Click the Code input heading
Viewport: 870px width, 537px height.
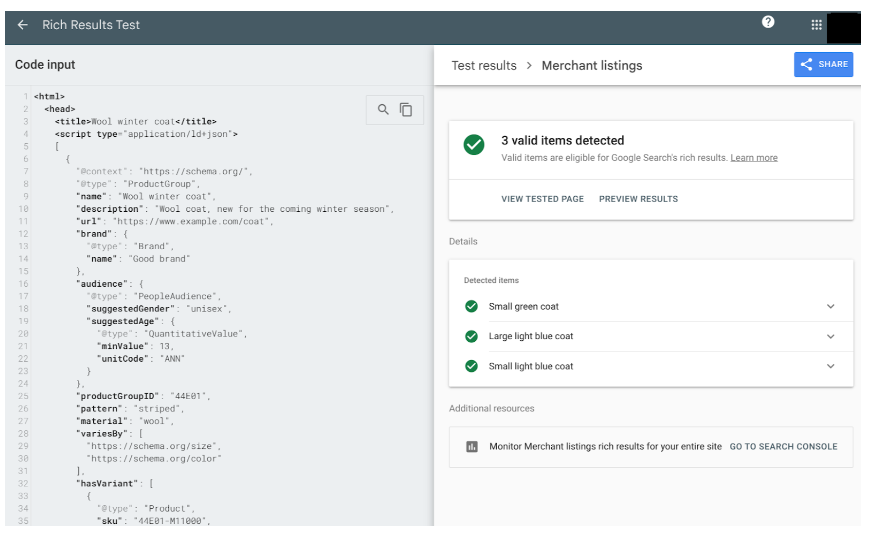45,65
